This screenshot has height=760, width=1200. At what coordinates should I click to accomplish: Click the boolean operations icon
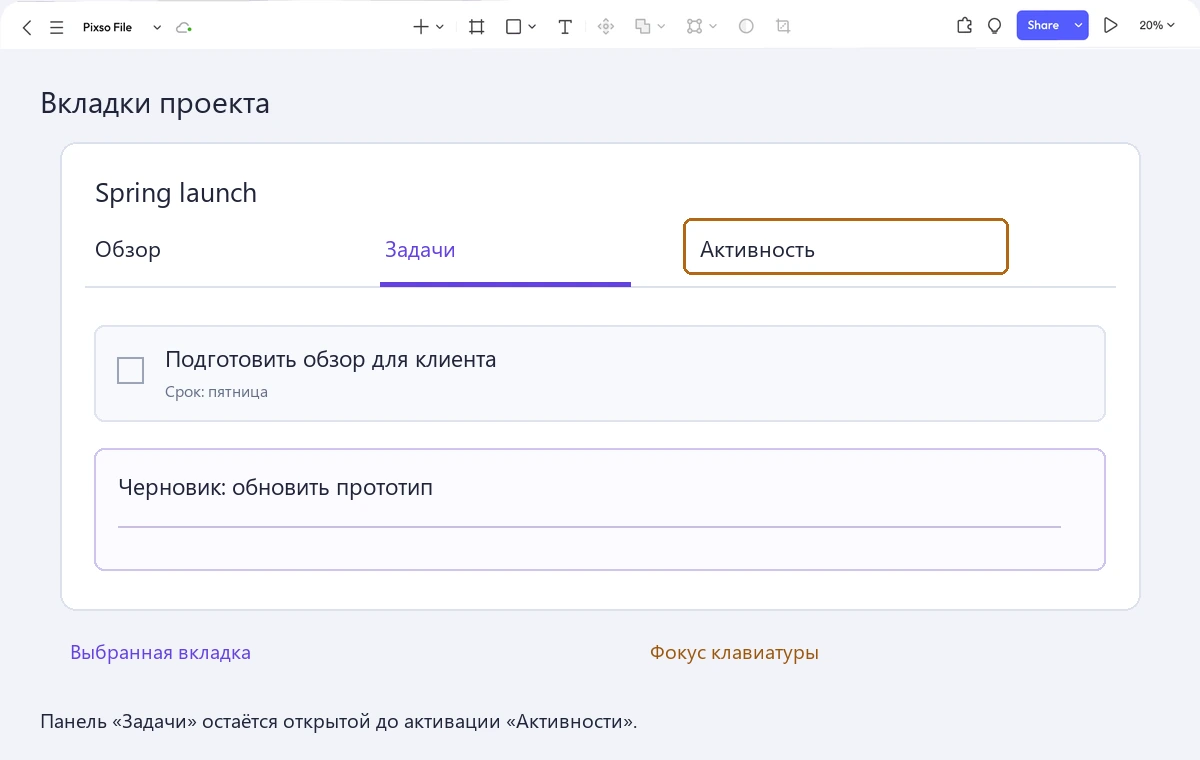point(644,27)
